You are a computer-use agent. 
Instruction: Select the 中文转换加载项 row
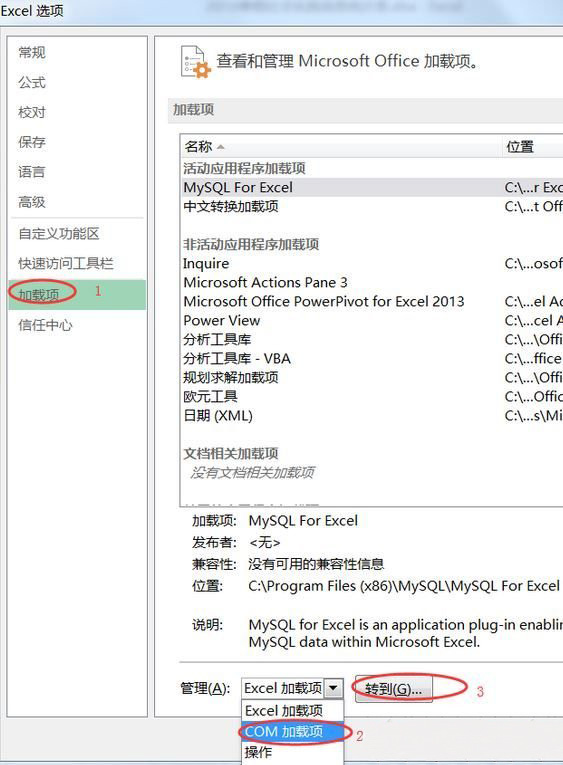pyautogui.click(x=372, y=206)
